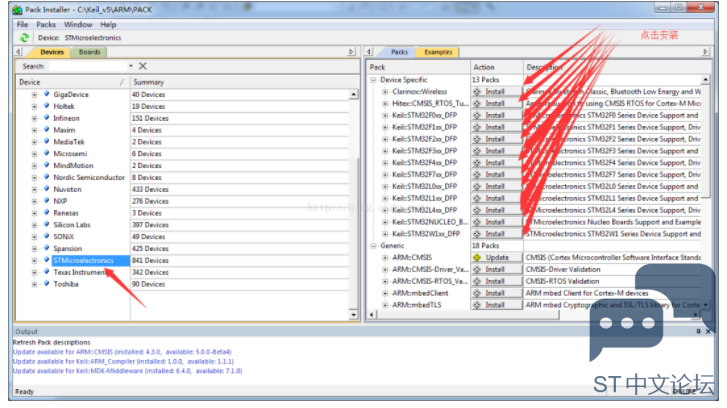The width and height of the screenshot is (727, 408).
Task: Select the MediaTek device row
Action: (182, 142)
